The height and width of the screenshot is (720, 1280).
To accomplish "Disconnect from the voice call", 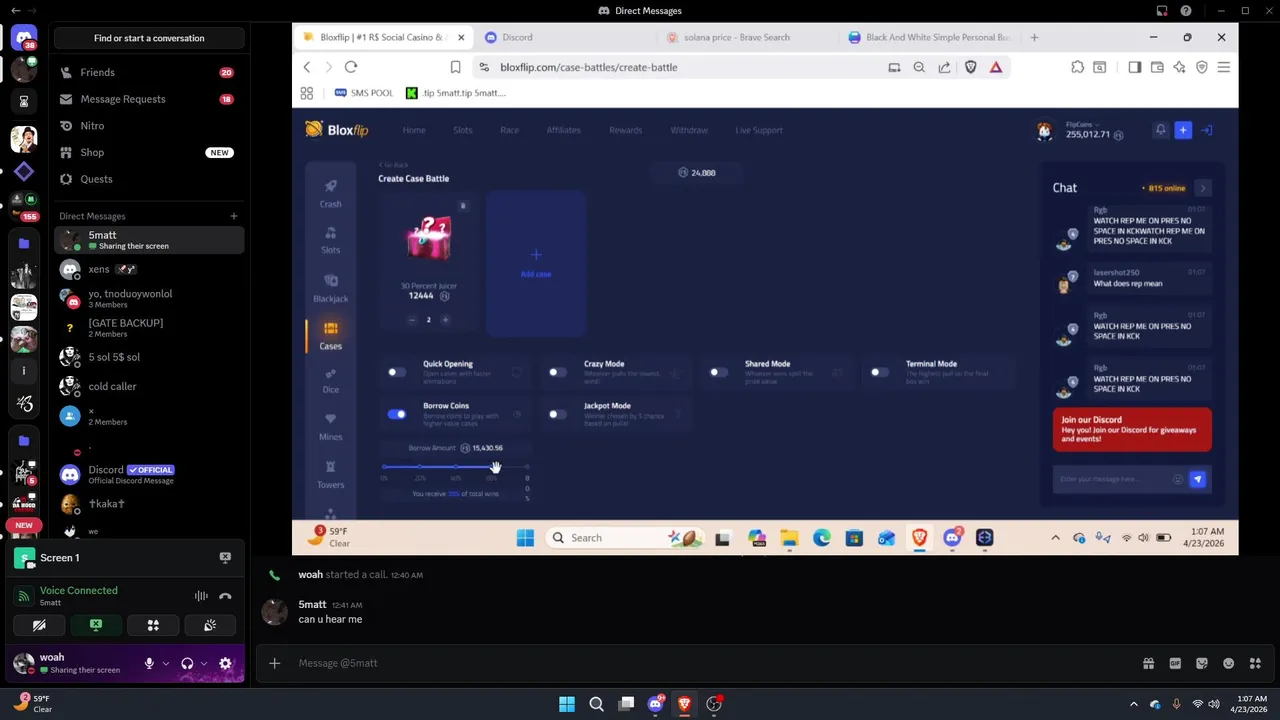I will [x=225, y=596].
